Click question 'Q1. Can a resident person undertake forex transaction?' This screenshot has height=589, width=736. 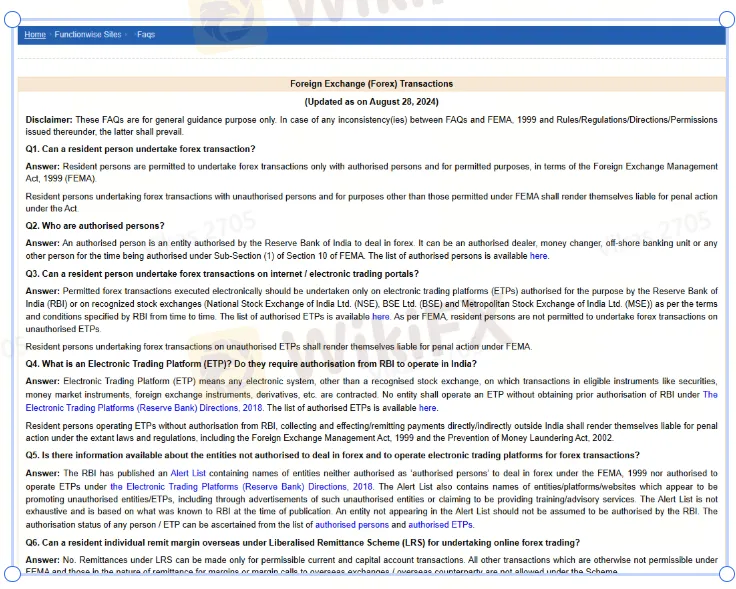(140, 149)
